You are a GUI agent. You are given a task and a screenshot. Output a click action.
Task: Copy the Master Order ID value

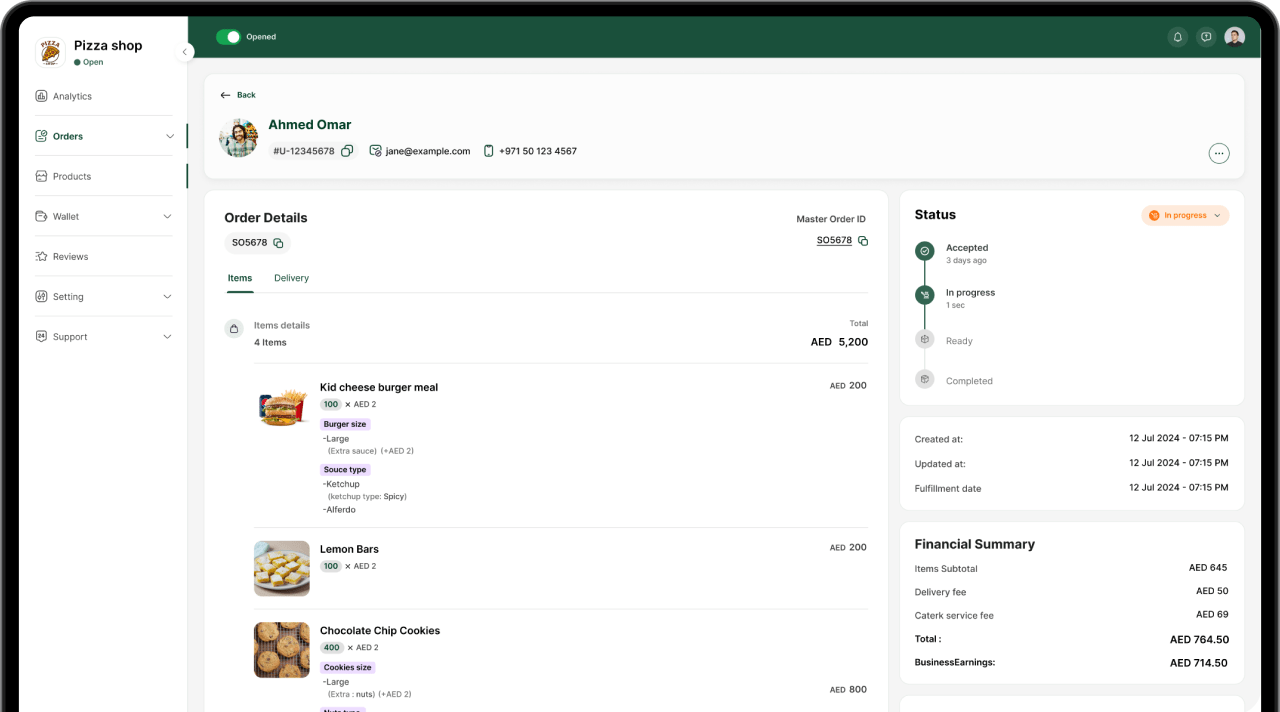point(863,241)
